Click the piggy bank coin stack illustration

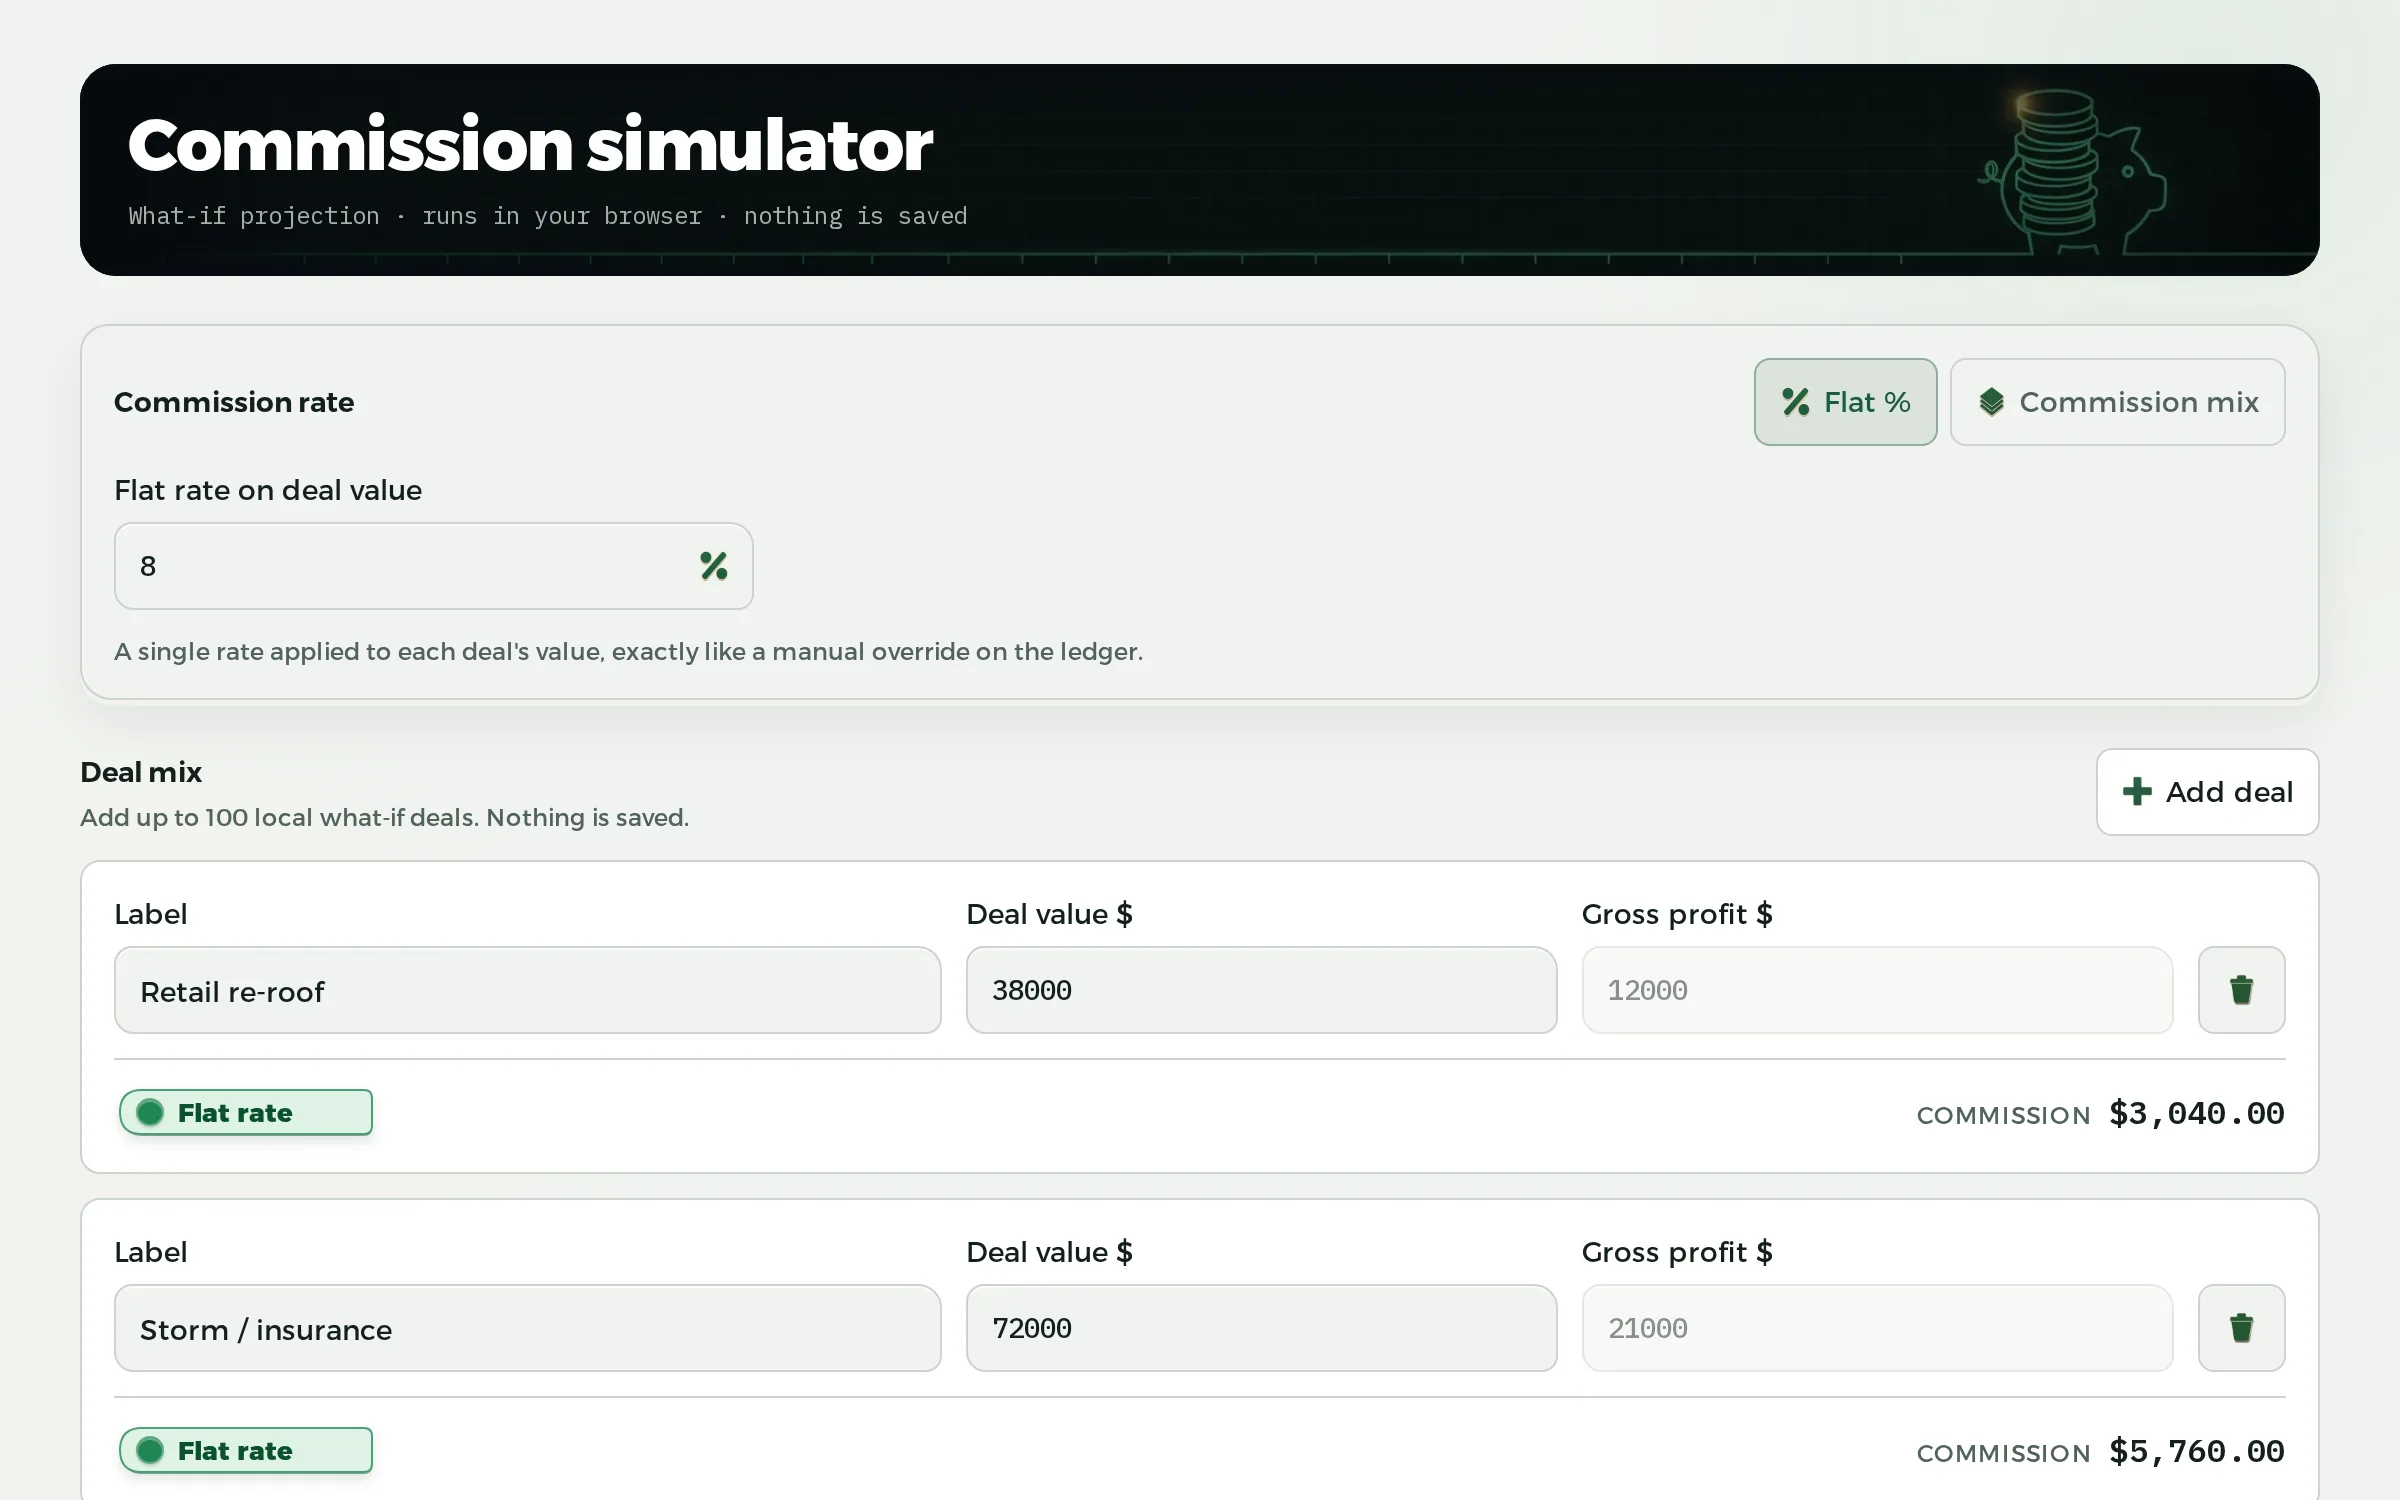coord(2070,170)
